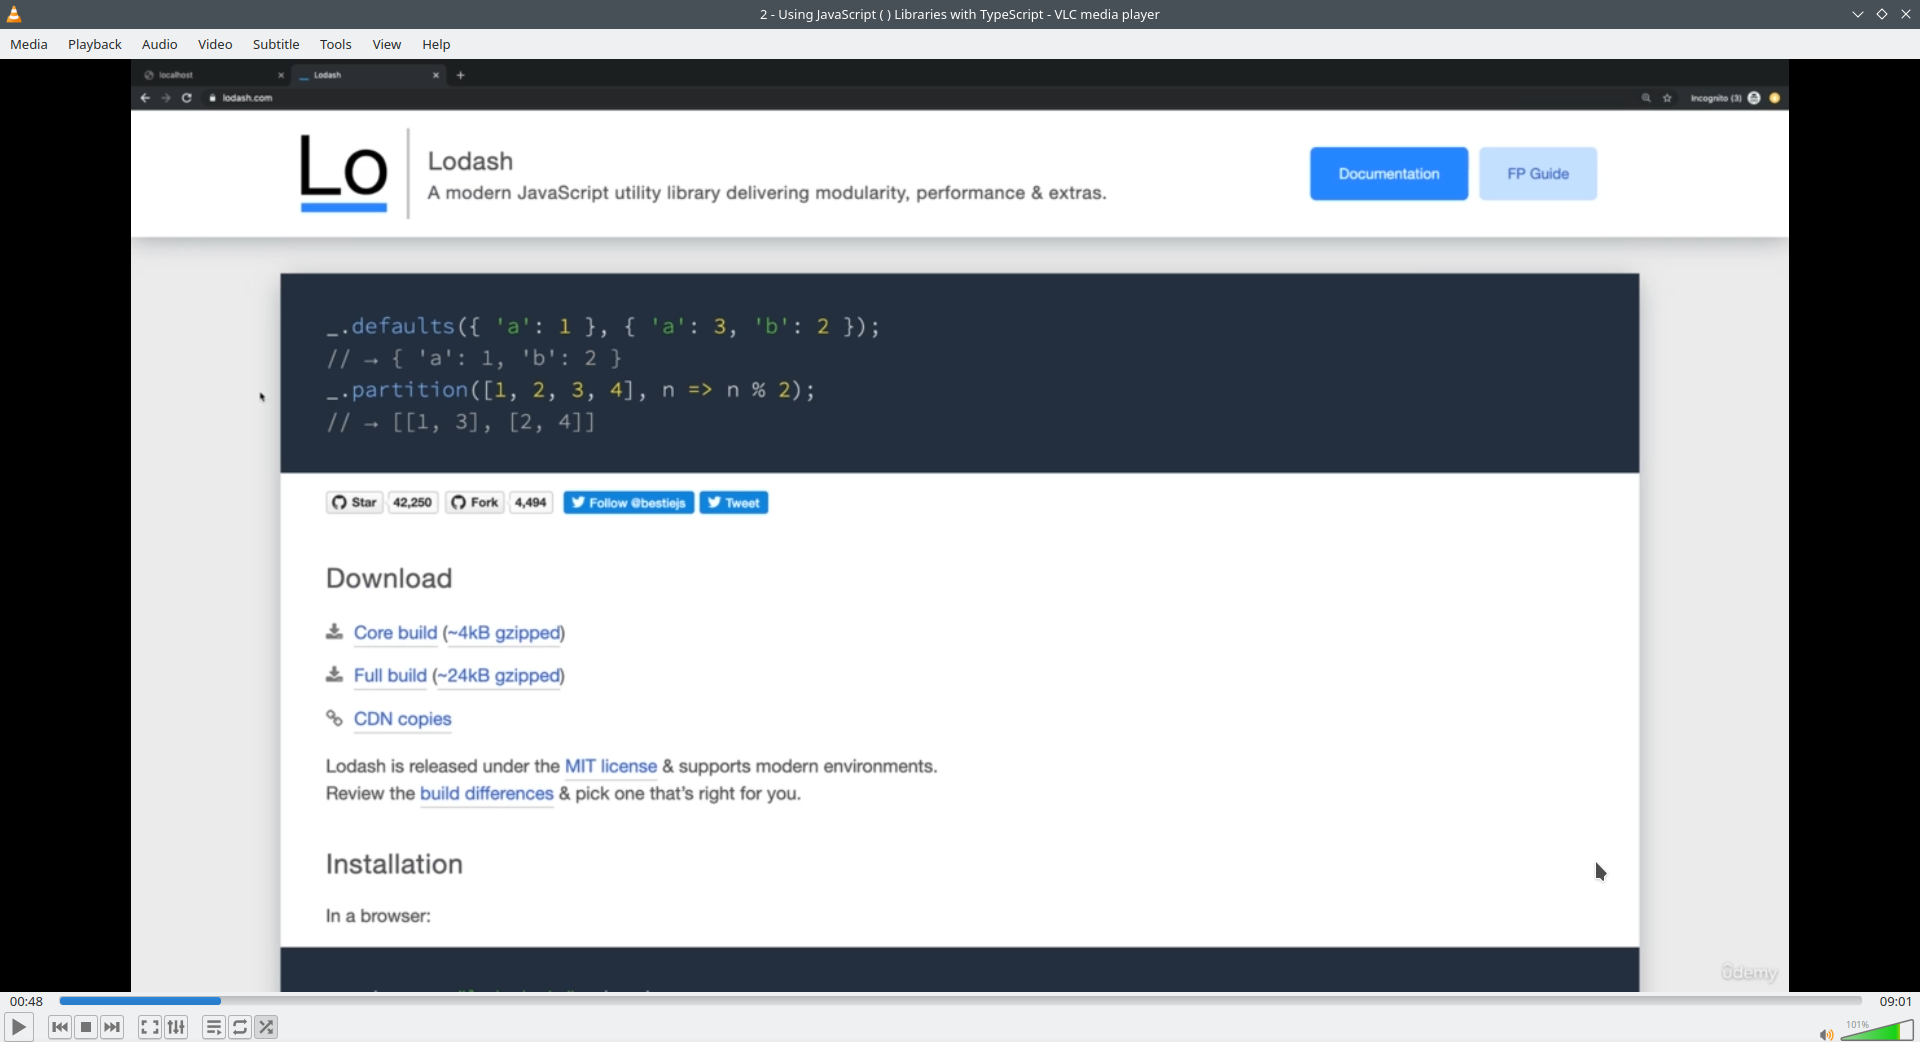Click the GitHub Star button
This screenshot has height=1042, width=1920.
pos(354,503)
